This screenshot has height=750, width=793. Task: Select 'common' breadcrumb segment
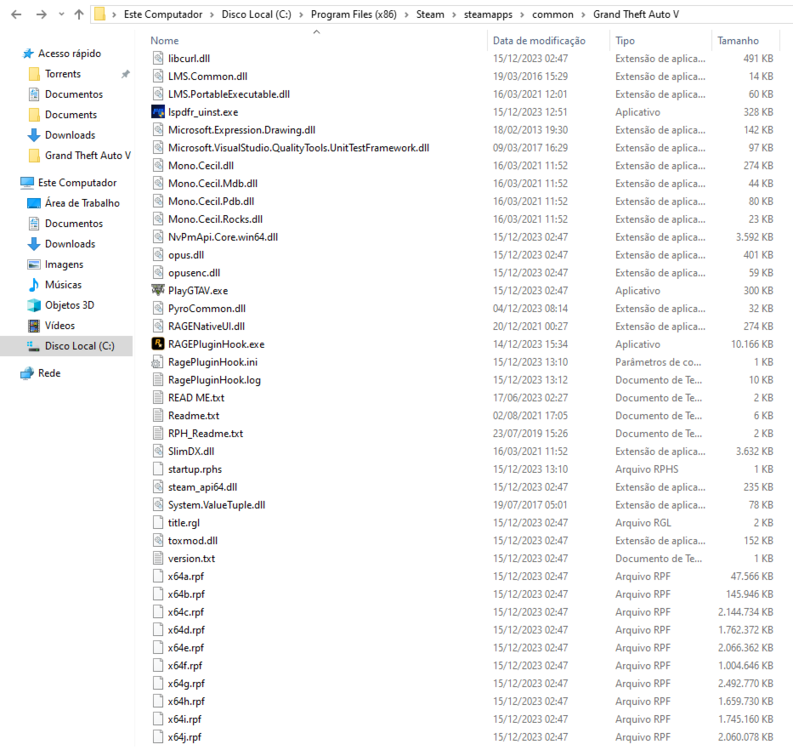(x=552, y=15)
